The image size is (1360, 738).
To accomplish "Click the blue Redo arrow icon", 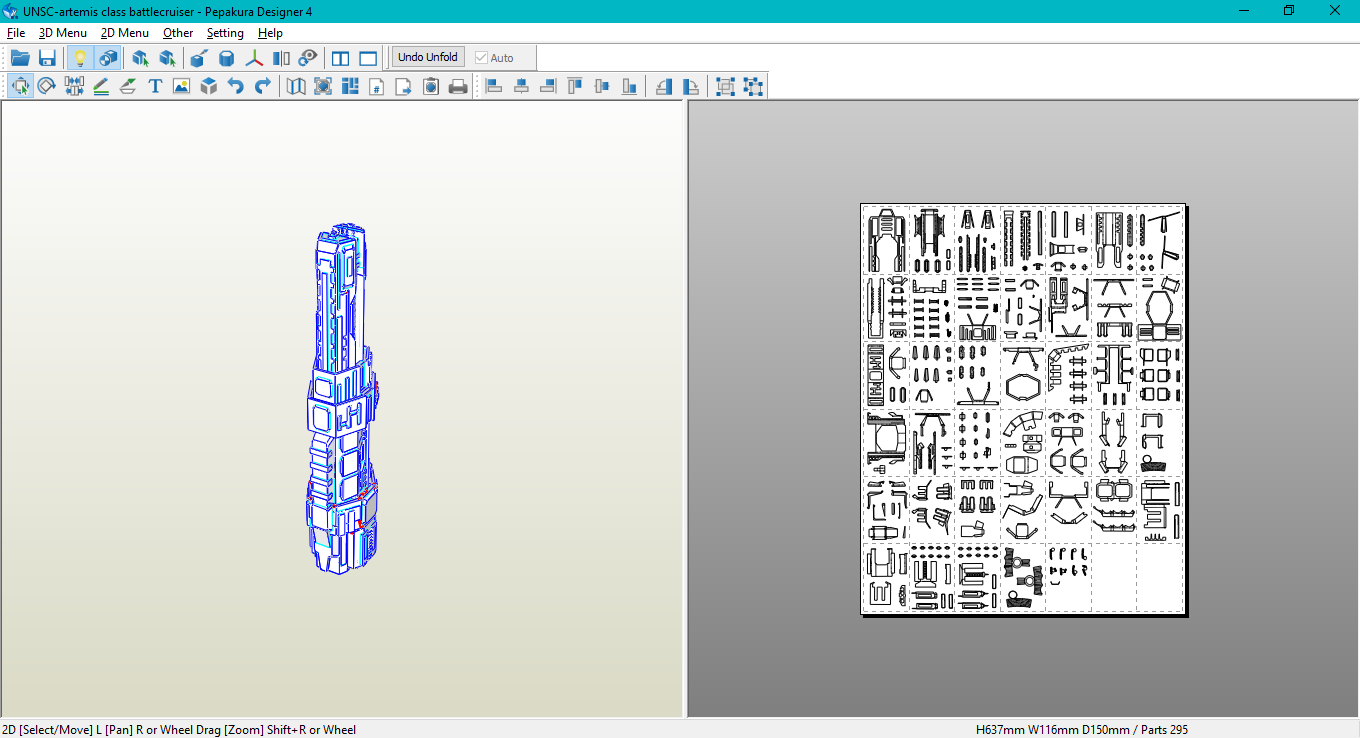I will pyautogui.click(x=262, y=87).
